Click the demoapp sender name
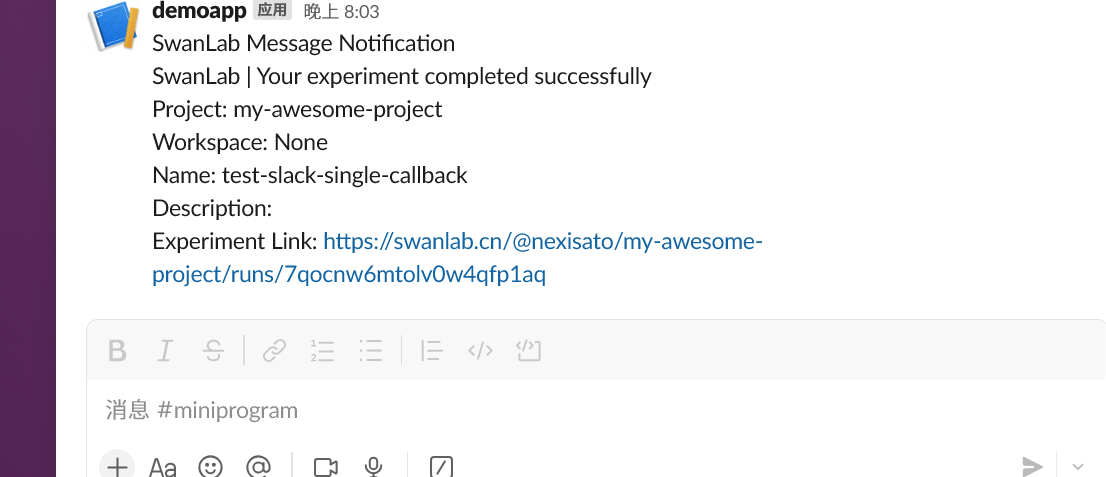 pos(200,11)
